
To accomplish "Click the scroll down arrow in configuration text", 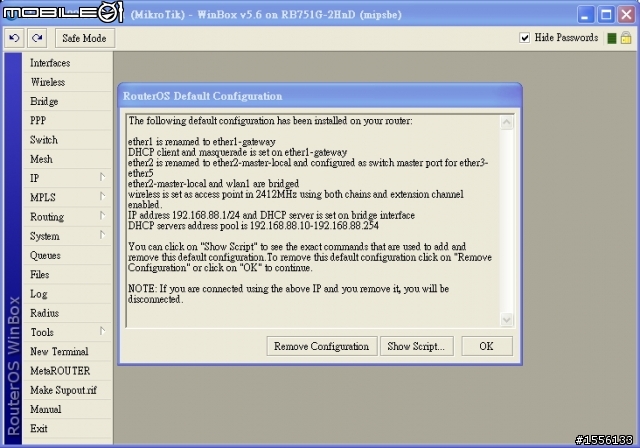I will pyautogui.click(x=507, y=319).
